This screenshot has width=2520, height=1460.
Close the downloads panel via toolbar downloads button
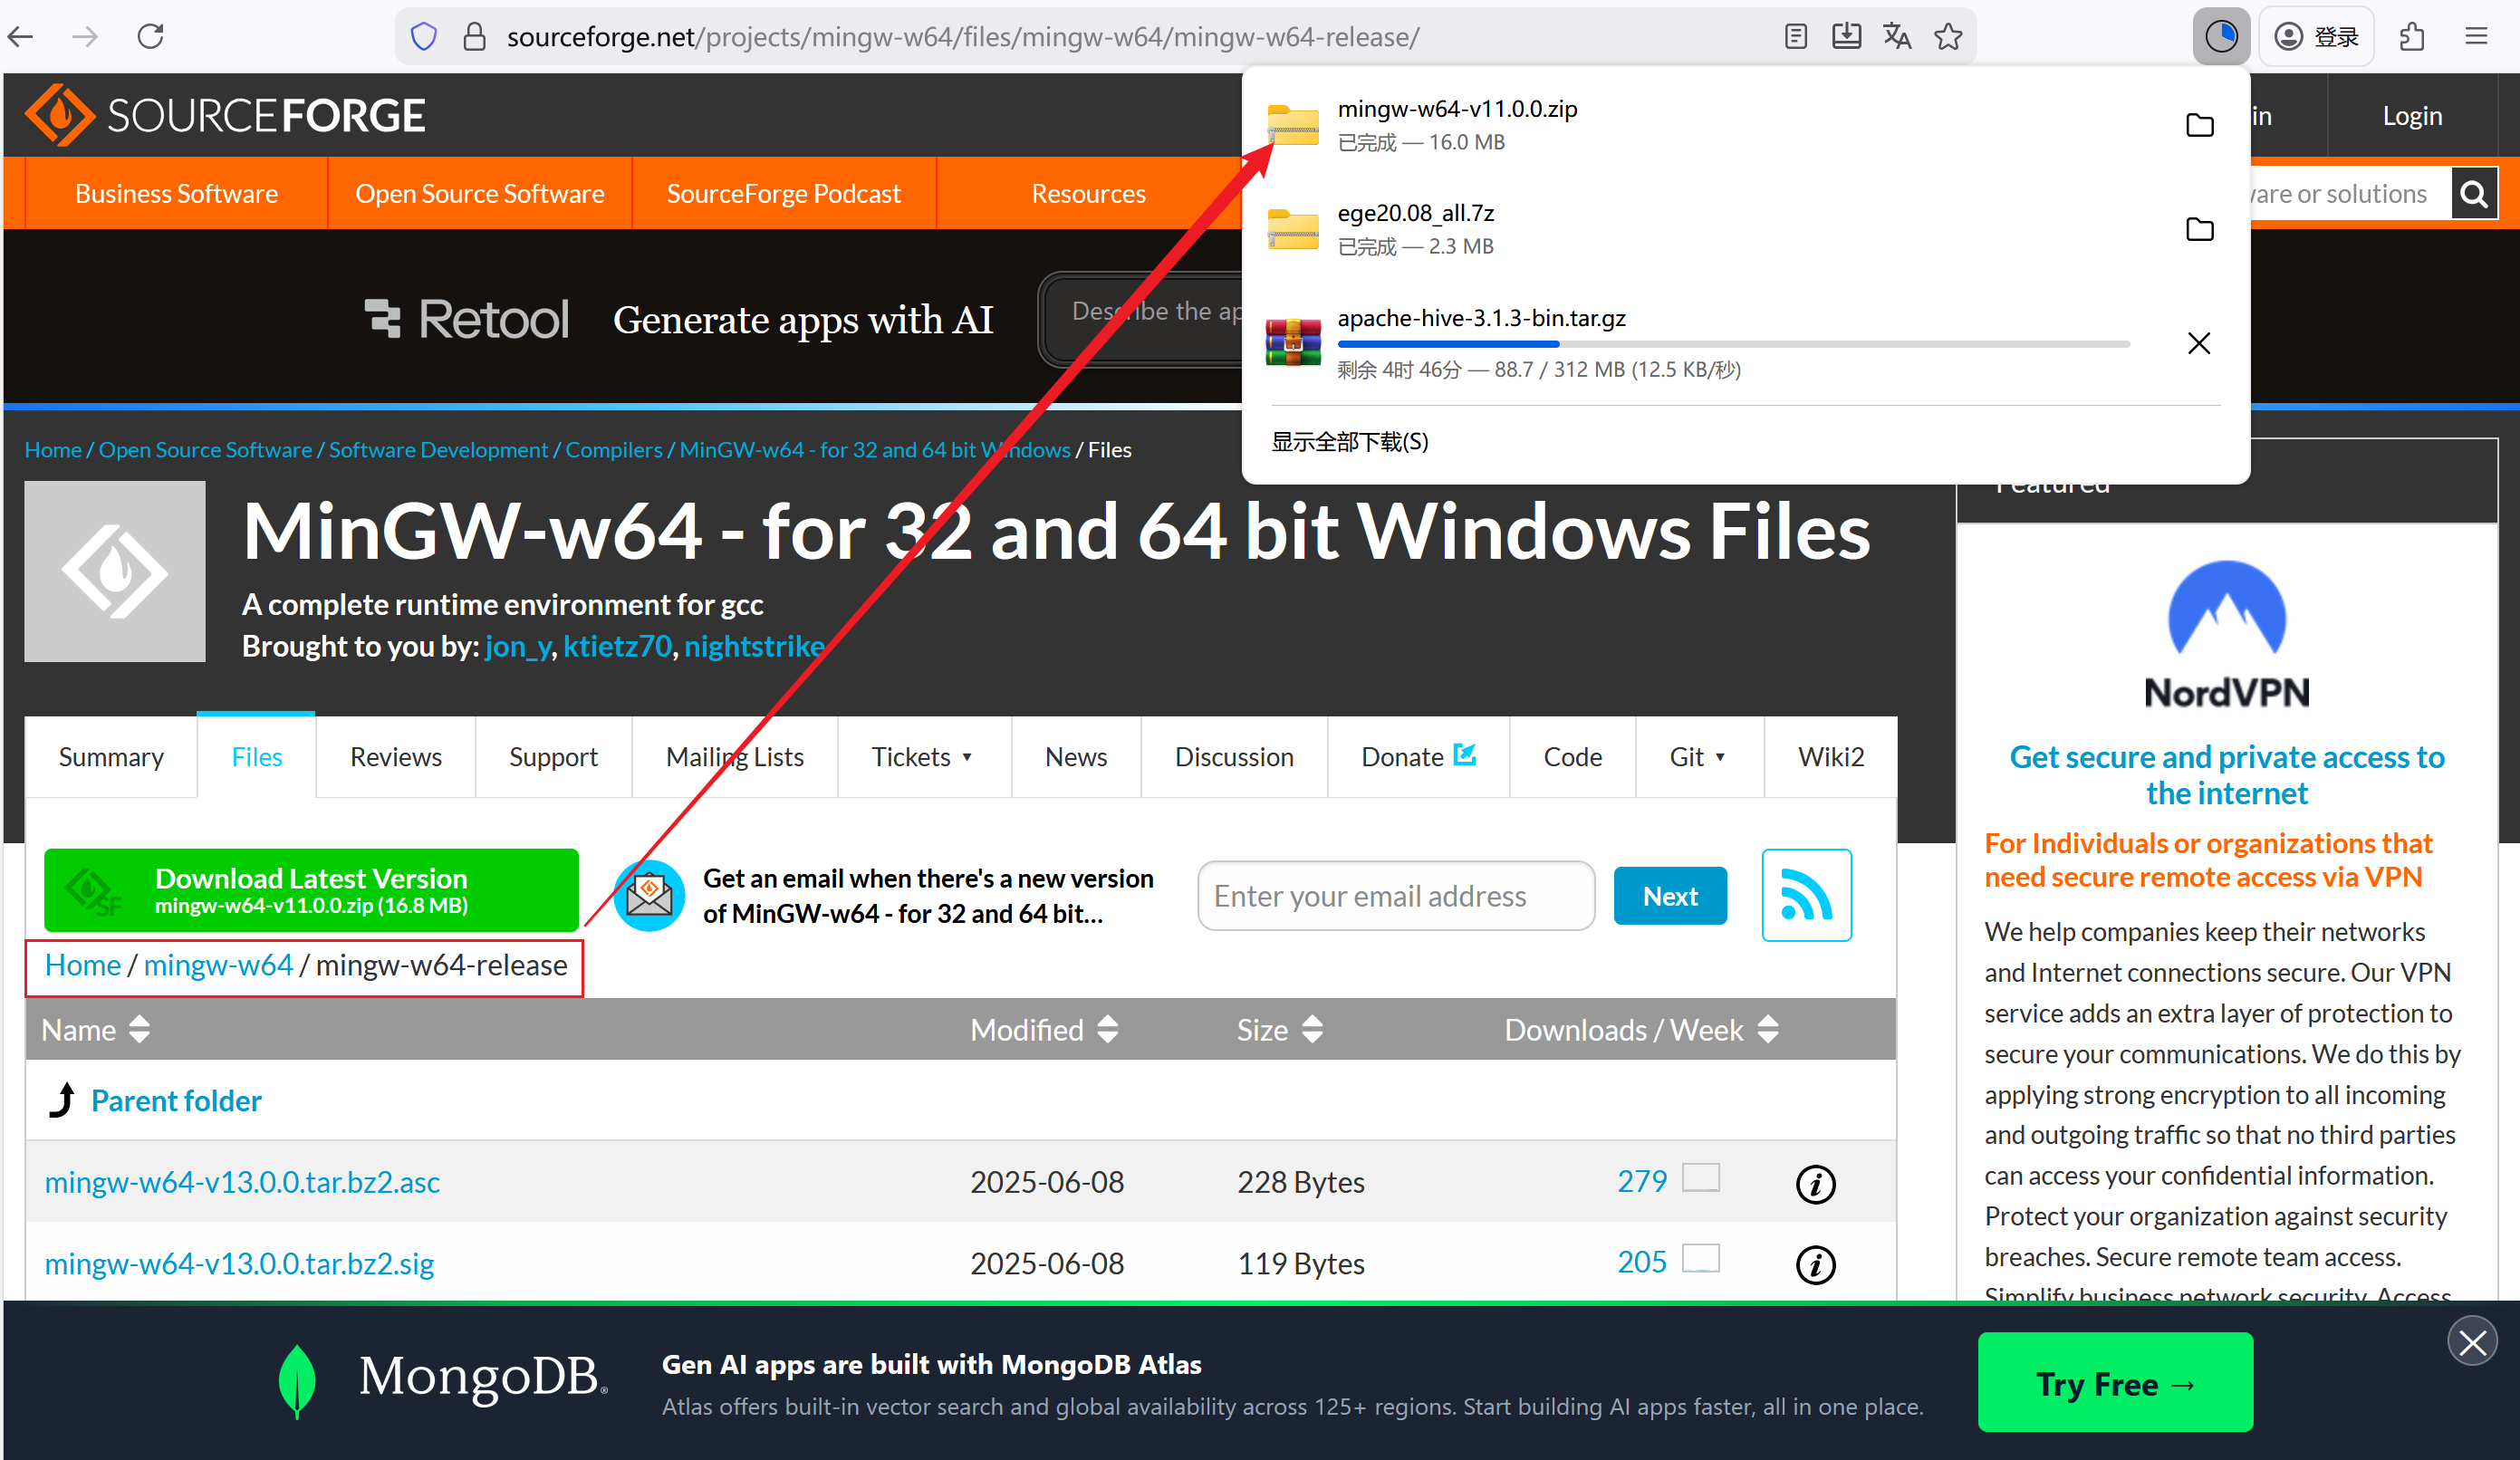(2221, 37)
